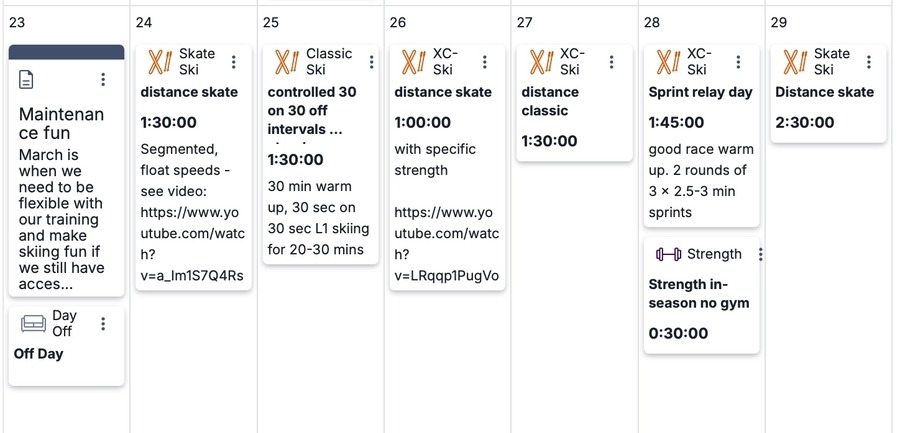The image size is (900, 433).
Task: Click the XC-Ski icon on day 27
Action: click(x=541, y=62)
